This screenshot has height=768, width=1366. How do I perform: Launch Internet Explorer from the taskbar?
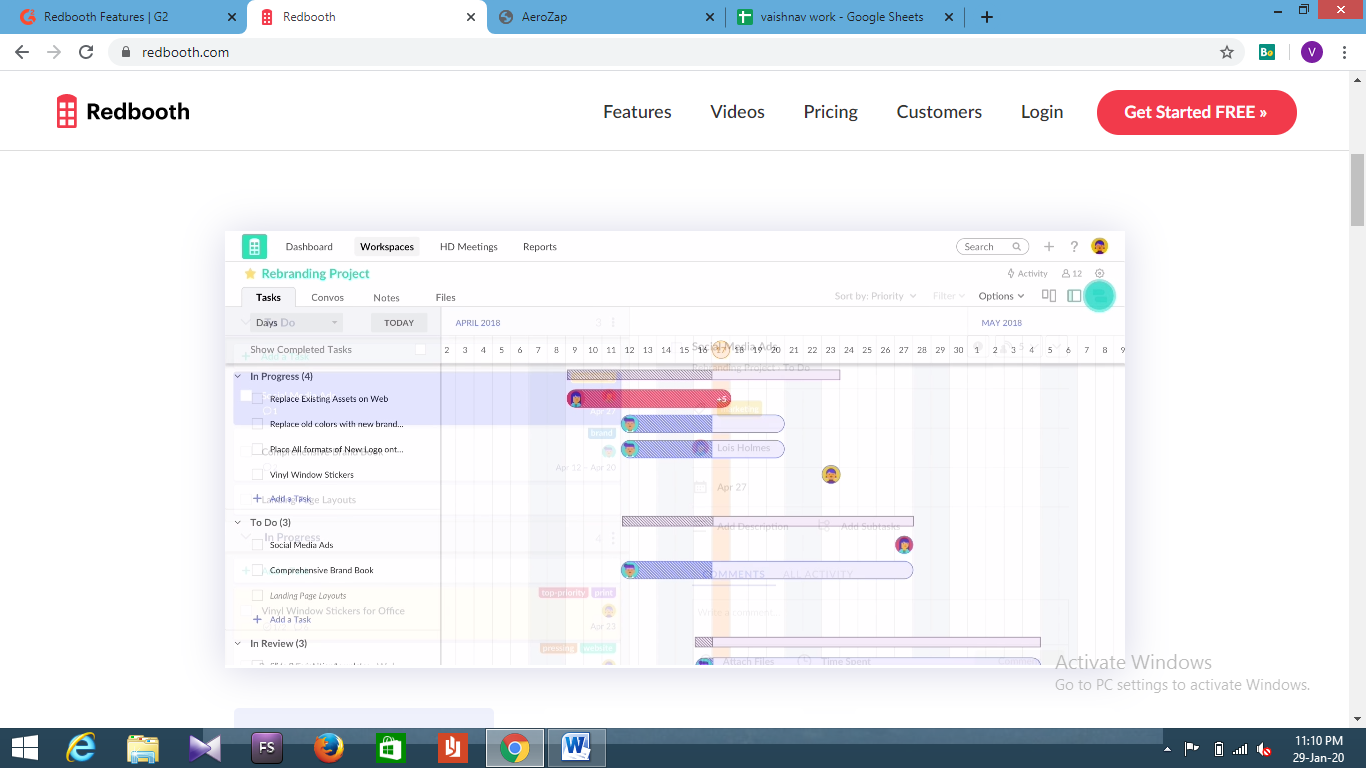81,748
